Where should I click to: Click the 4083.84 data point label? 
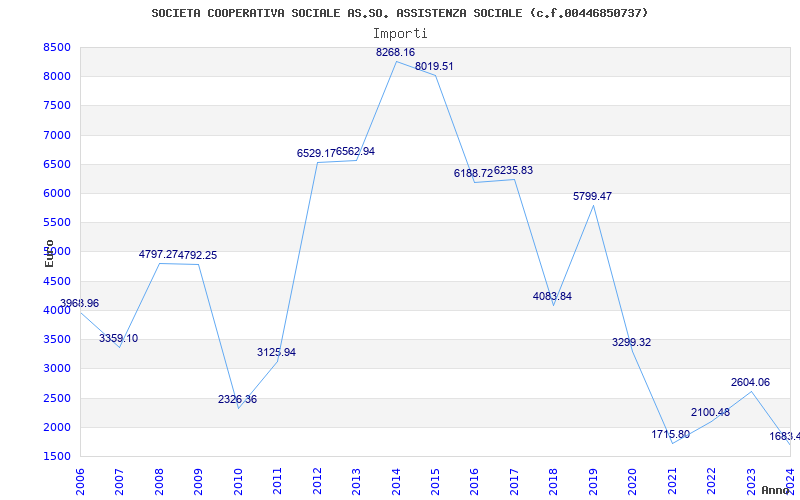553,296
